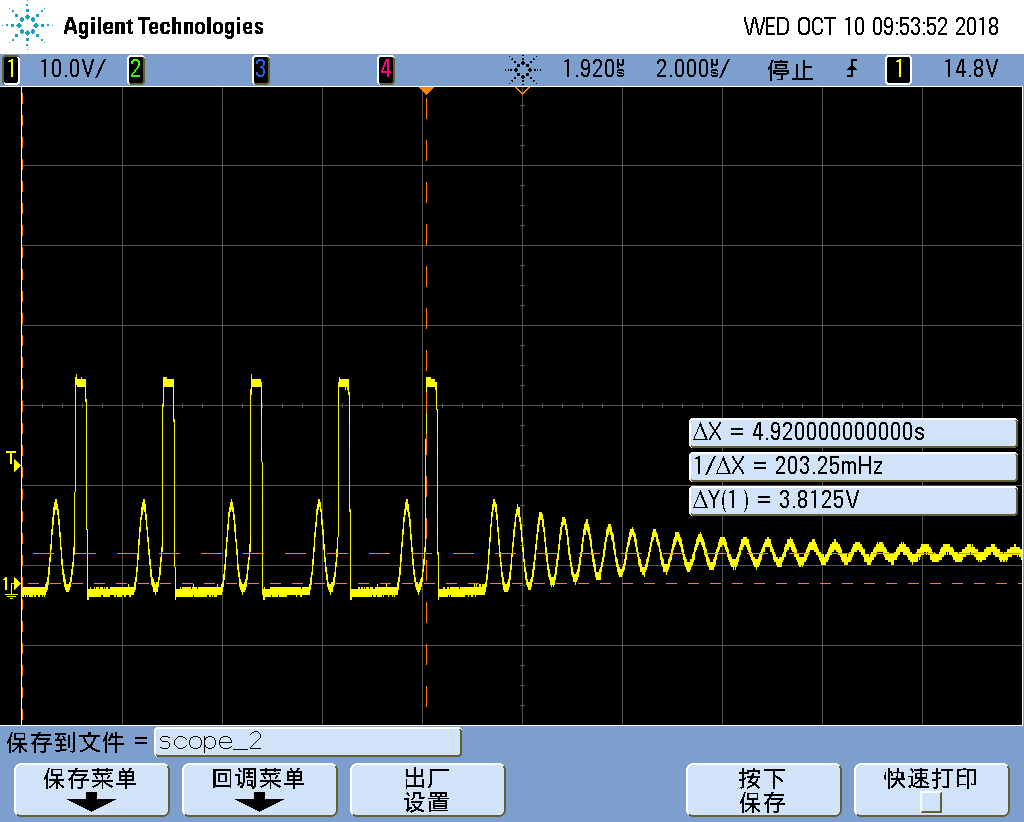Open the 保存菜单 save menu
1024x822 pixels.
coord(91,789)
